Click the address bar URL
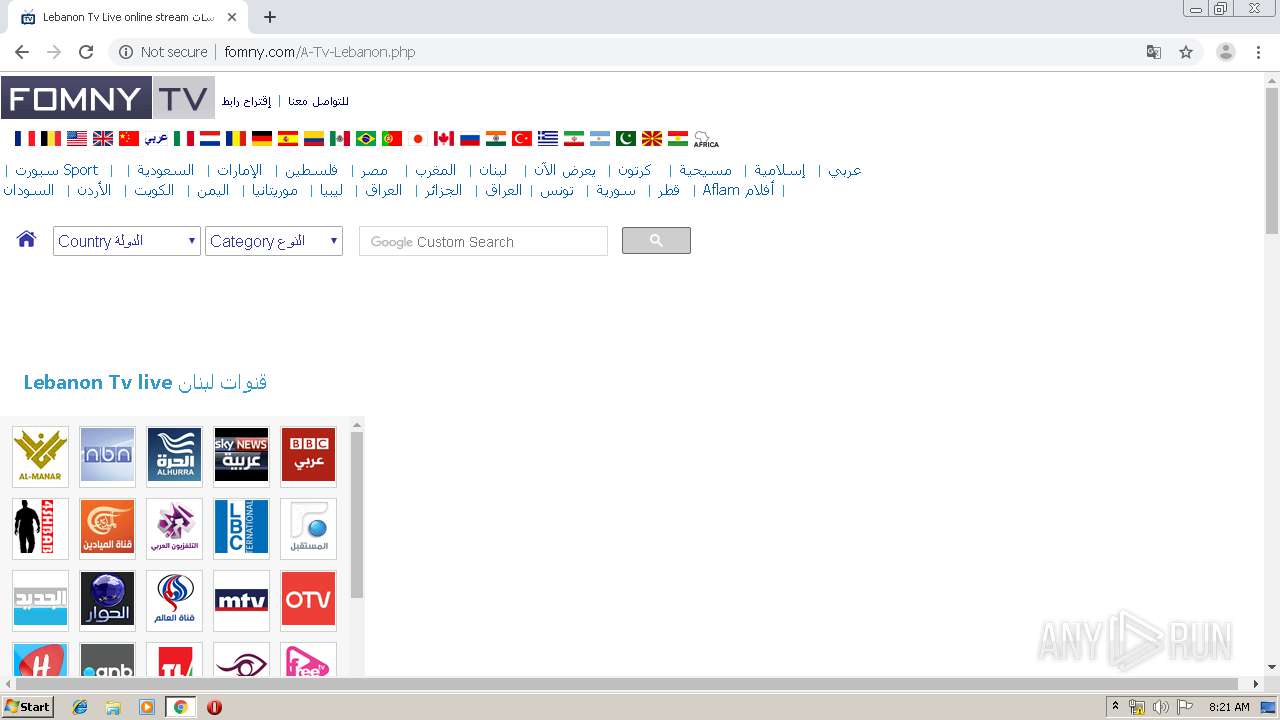This screenshot has width=1280, height=720. pos(320,52)
